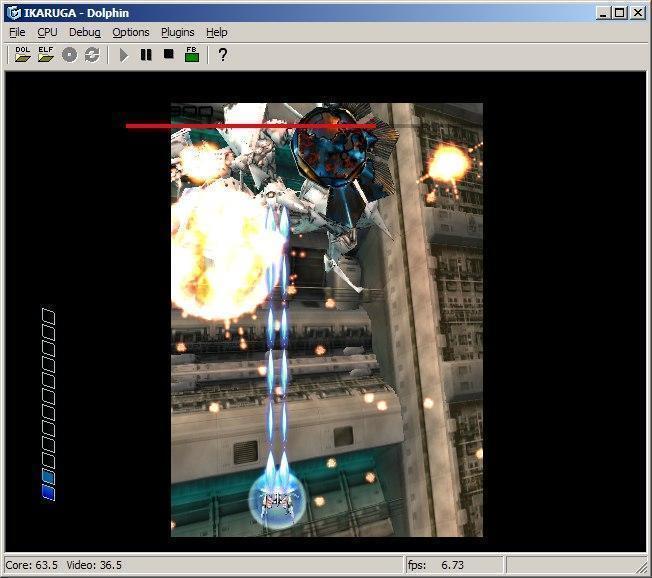
Task: Open the Options menu
Action: tap(130, 32)
